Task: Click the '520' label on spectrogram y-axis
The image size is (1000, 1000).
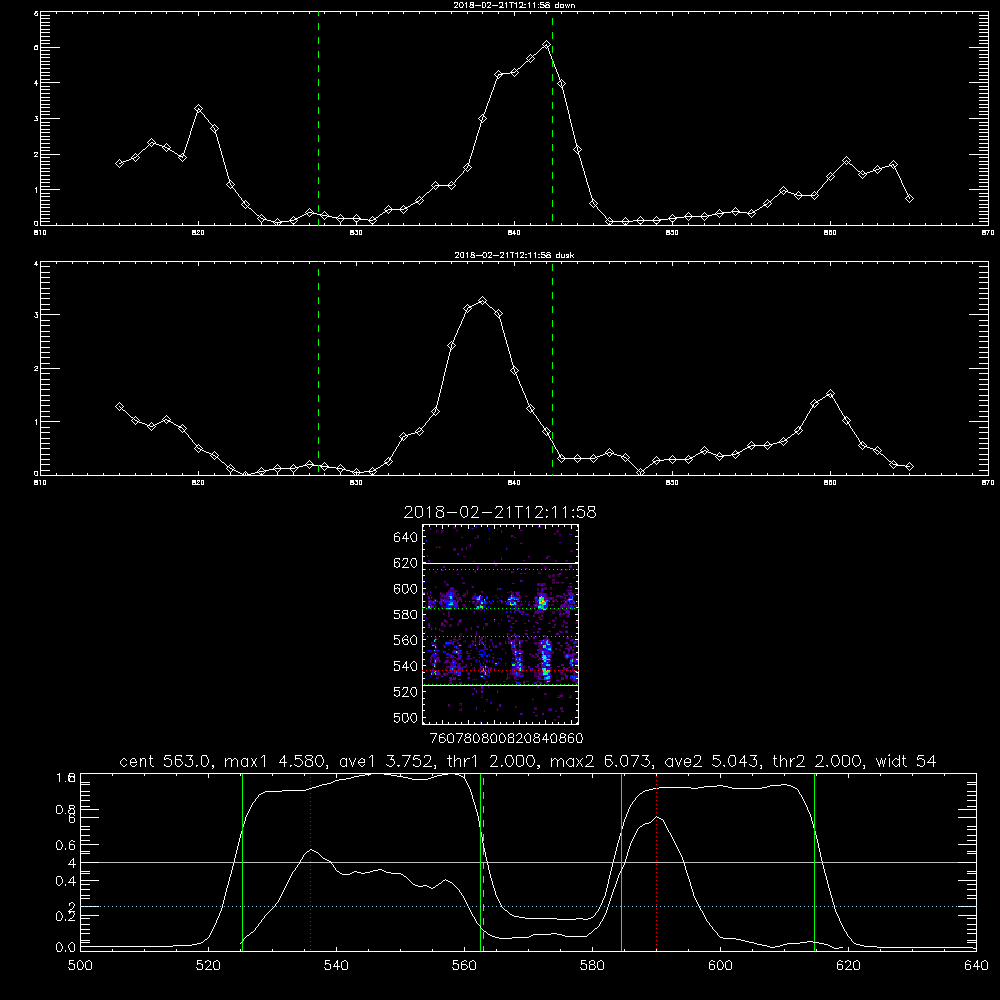Action: point(406,692)
